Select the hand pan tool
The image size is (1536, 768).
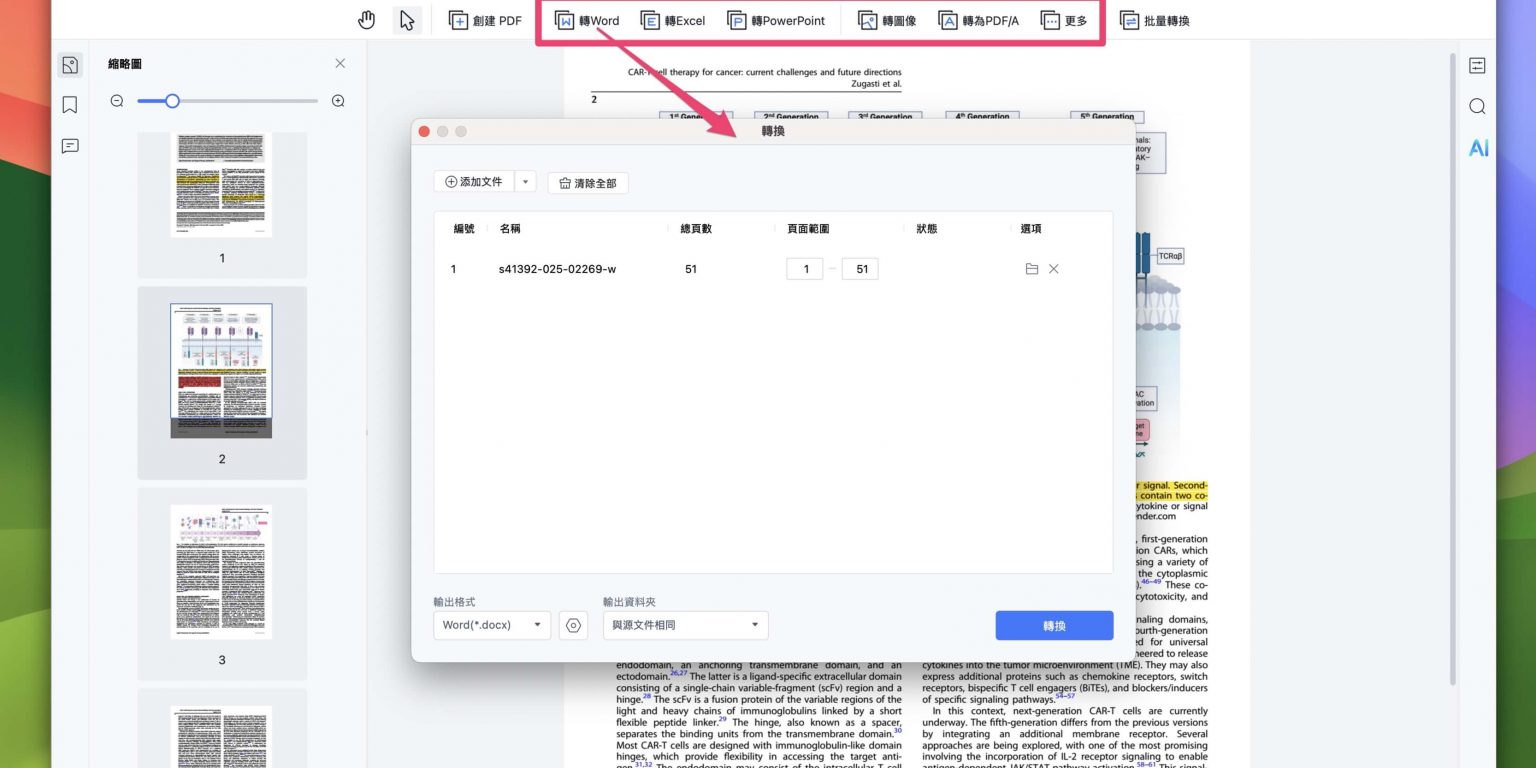367,20
